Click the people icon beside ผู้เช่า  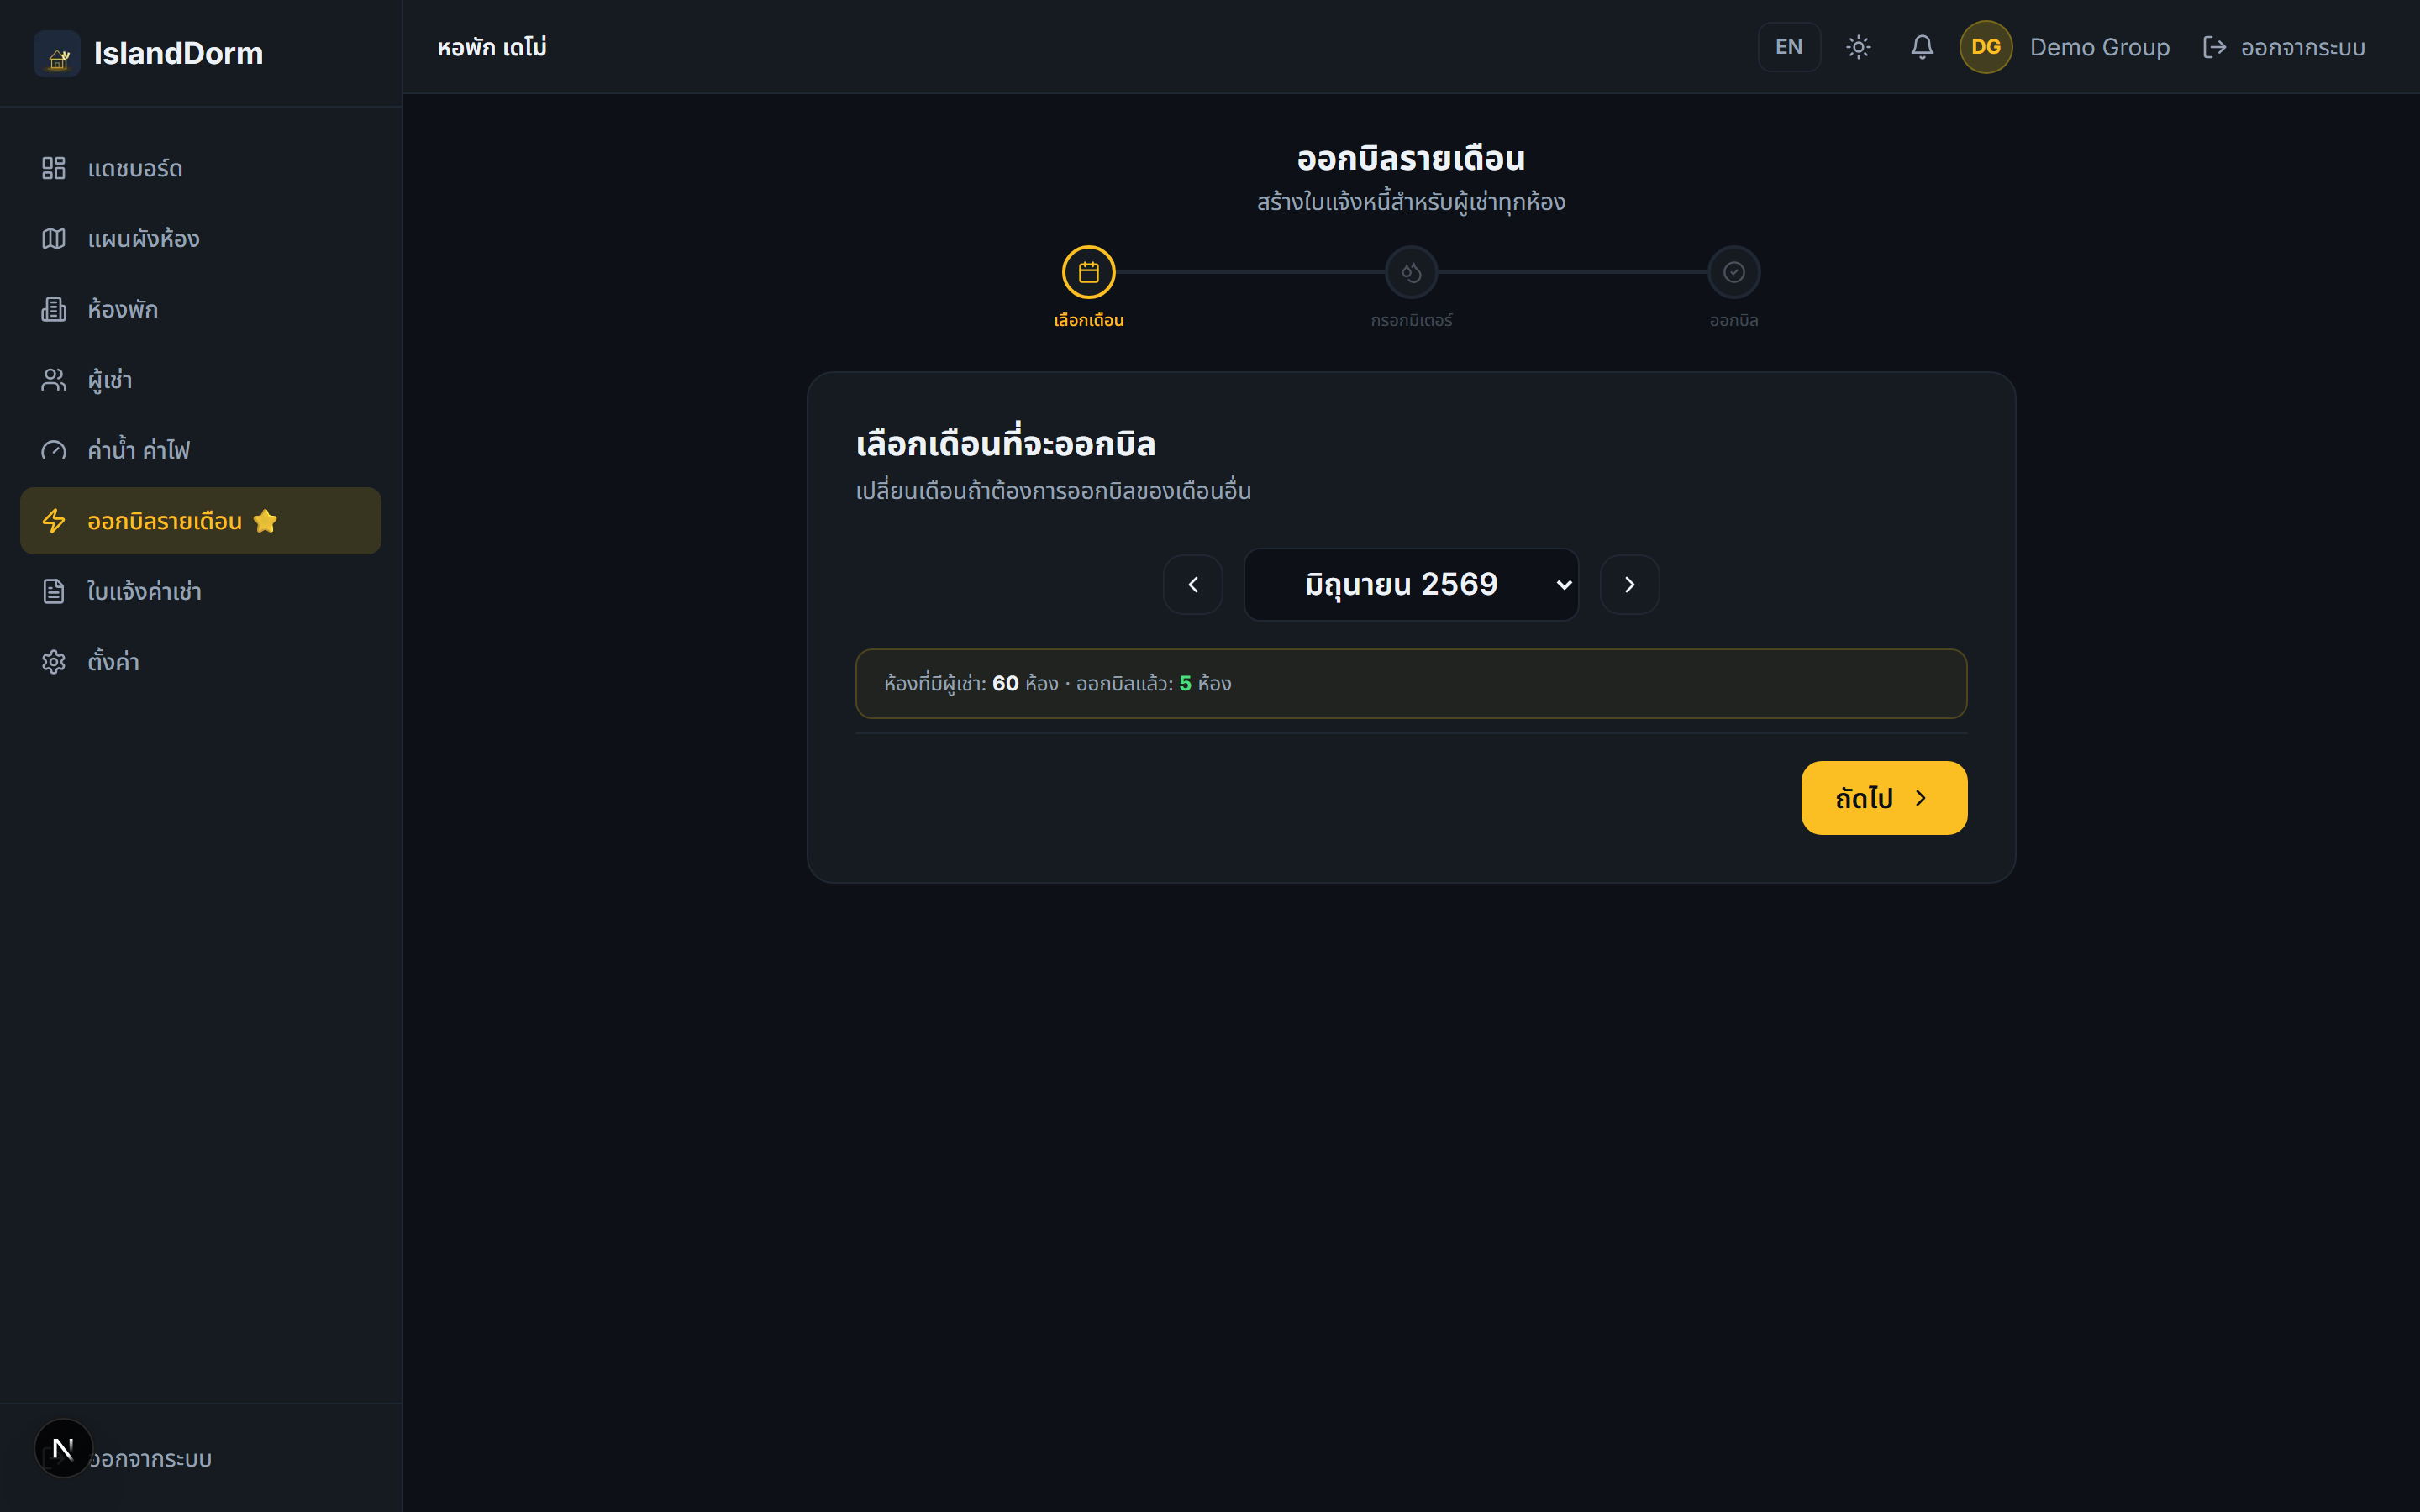[x=54, y=380]
